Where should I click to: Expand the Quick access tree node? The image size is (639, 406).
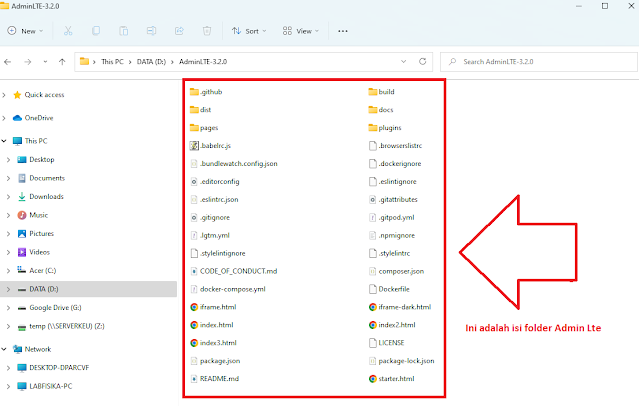4,95
